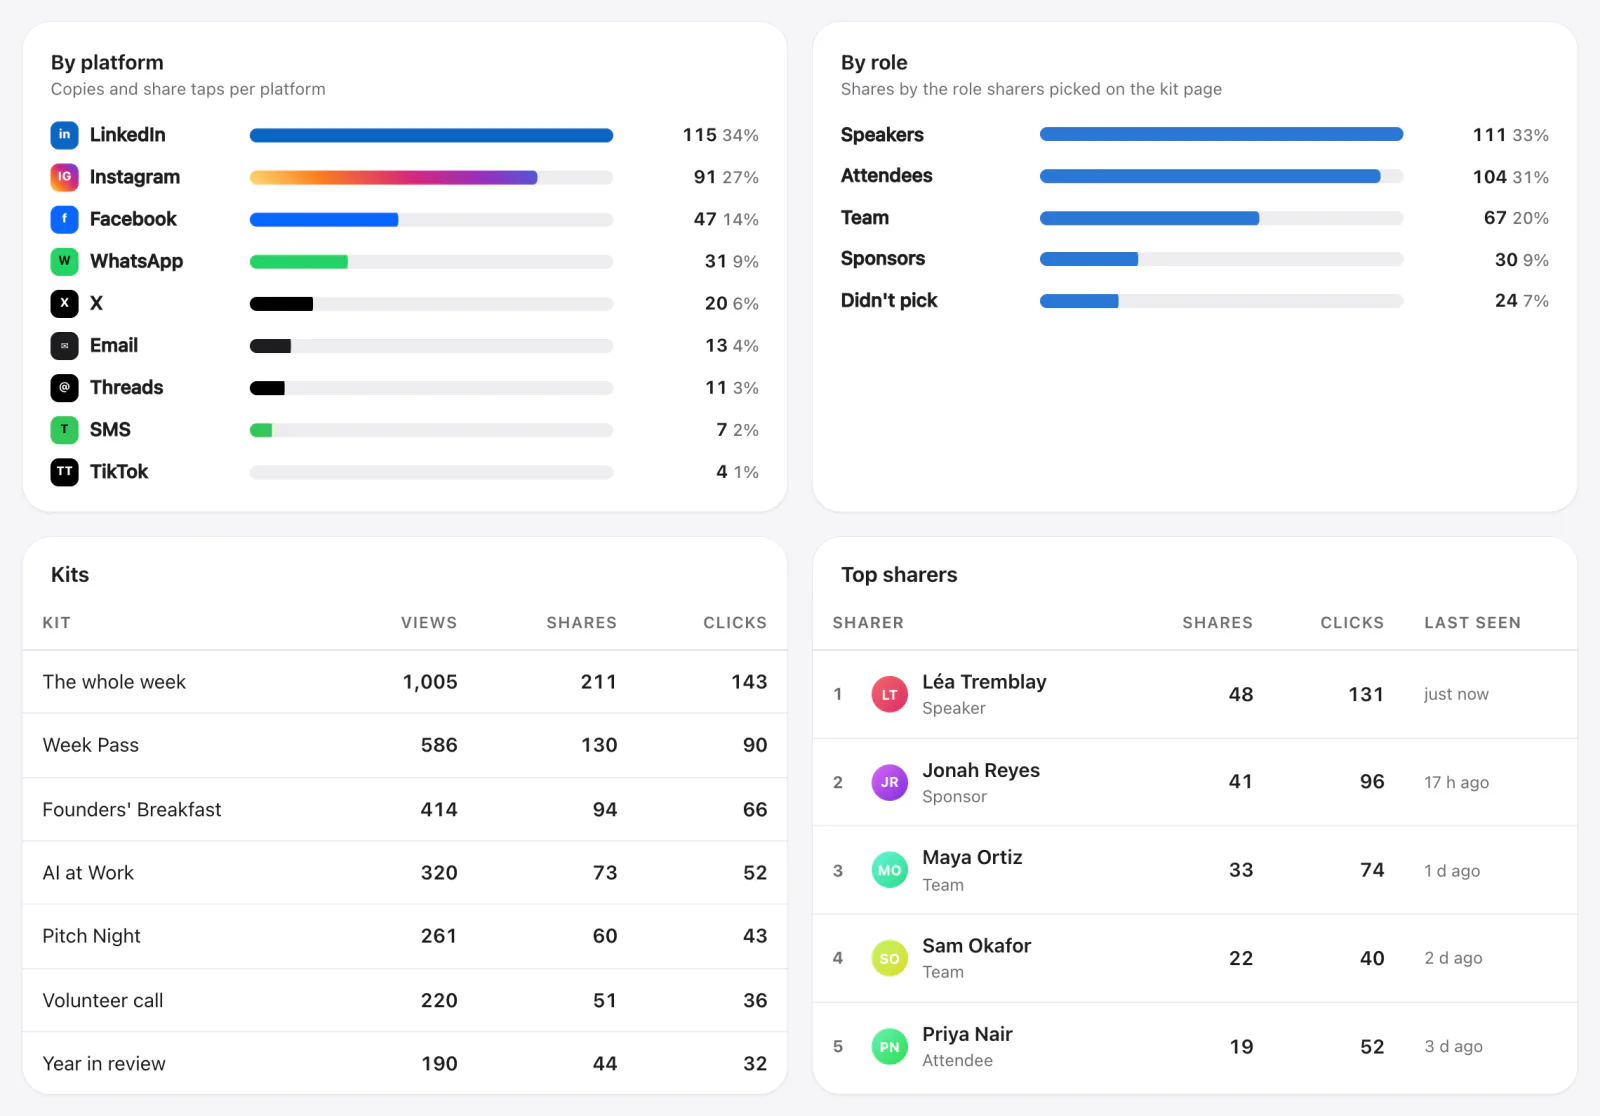Sort top sharers by LAST SEEN header

[1472, 623]
